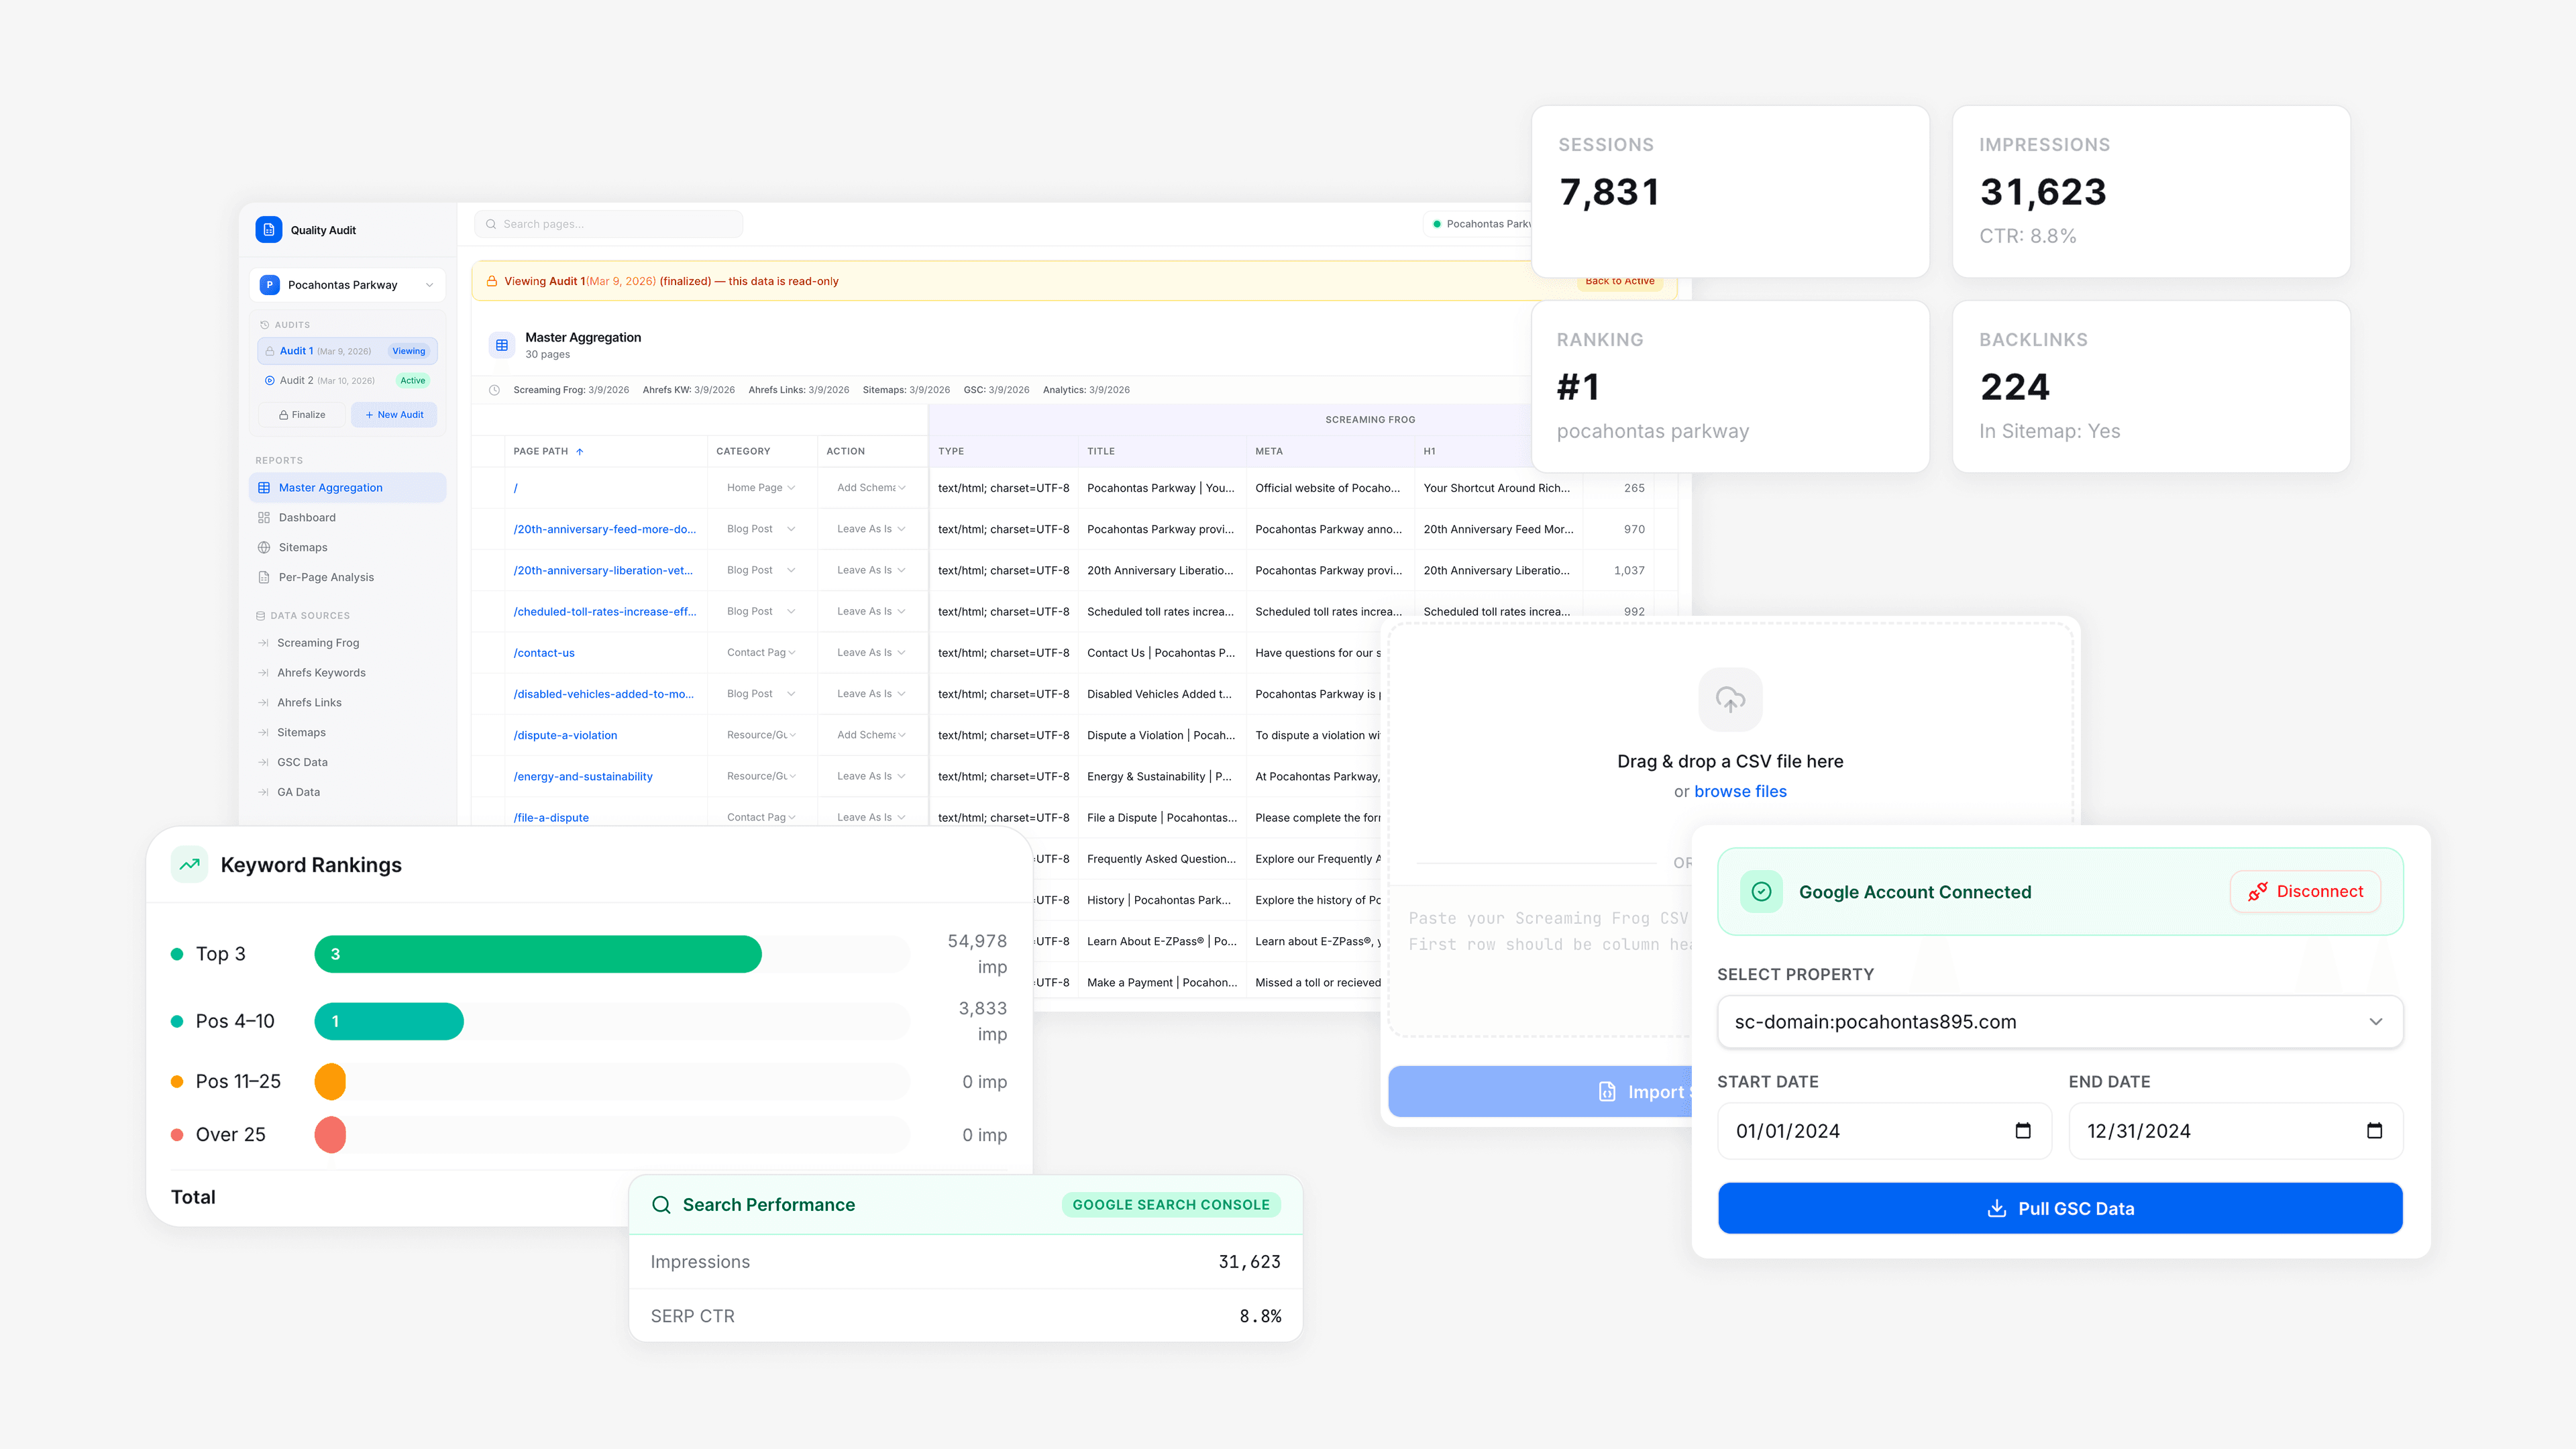Click the teal Pos 4–10 ranking bar

tap(389, 1021)
